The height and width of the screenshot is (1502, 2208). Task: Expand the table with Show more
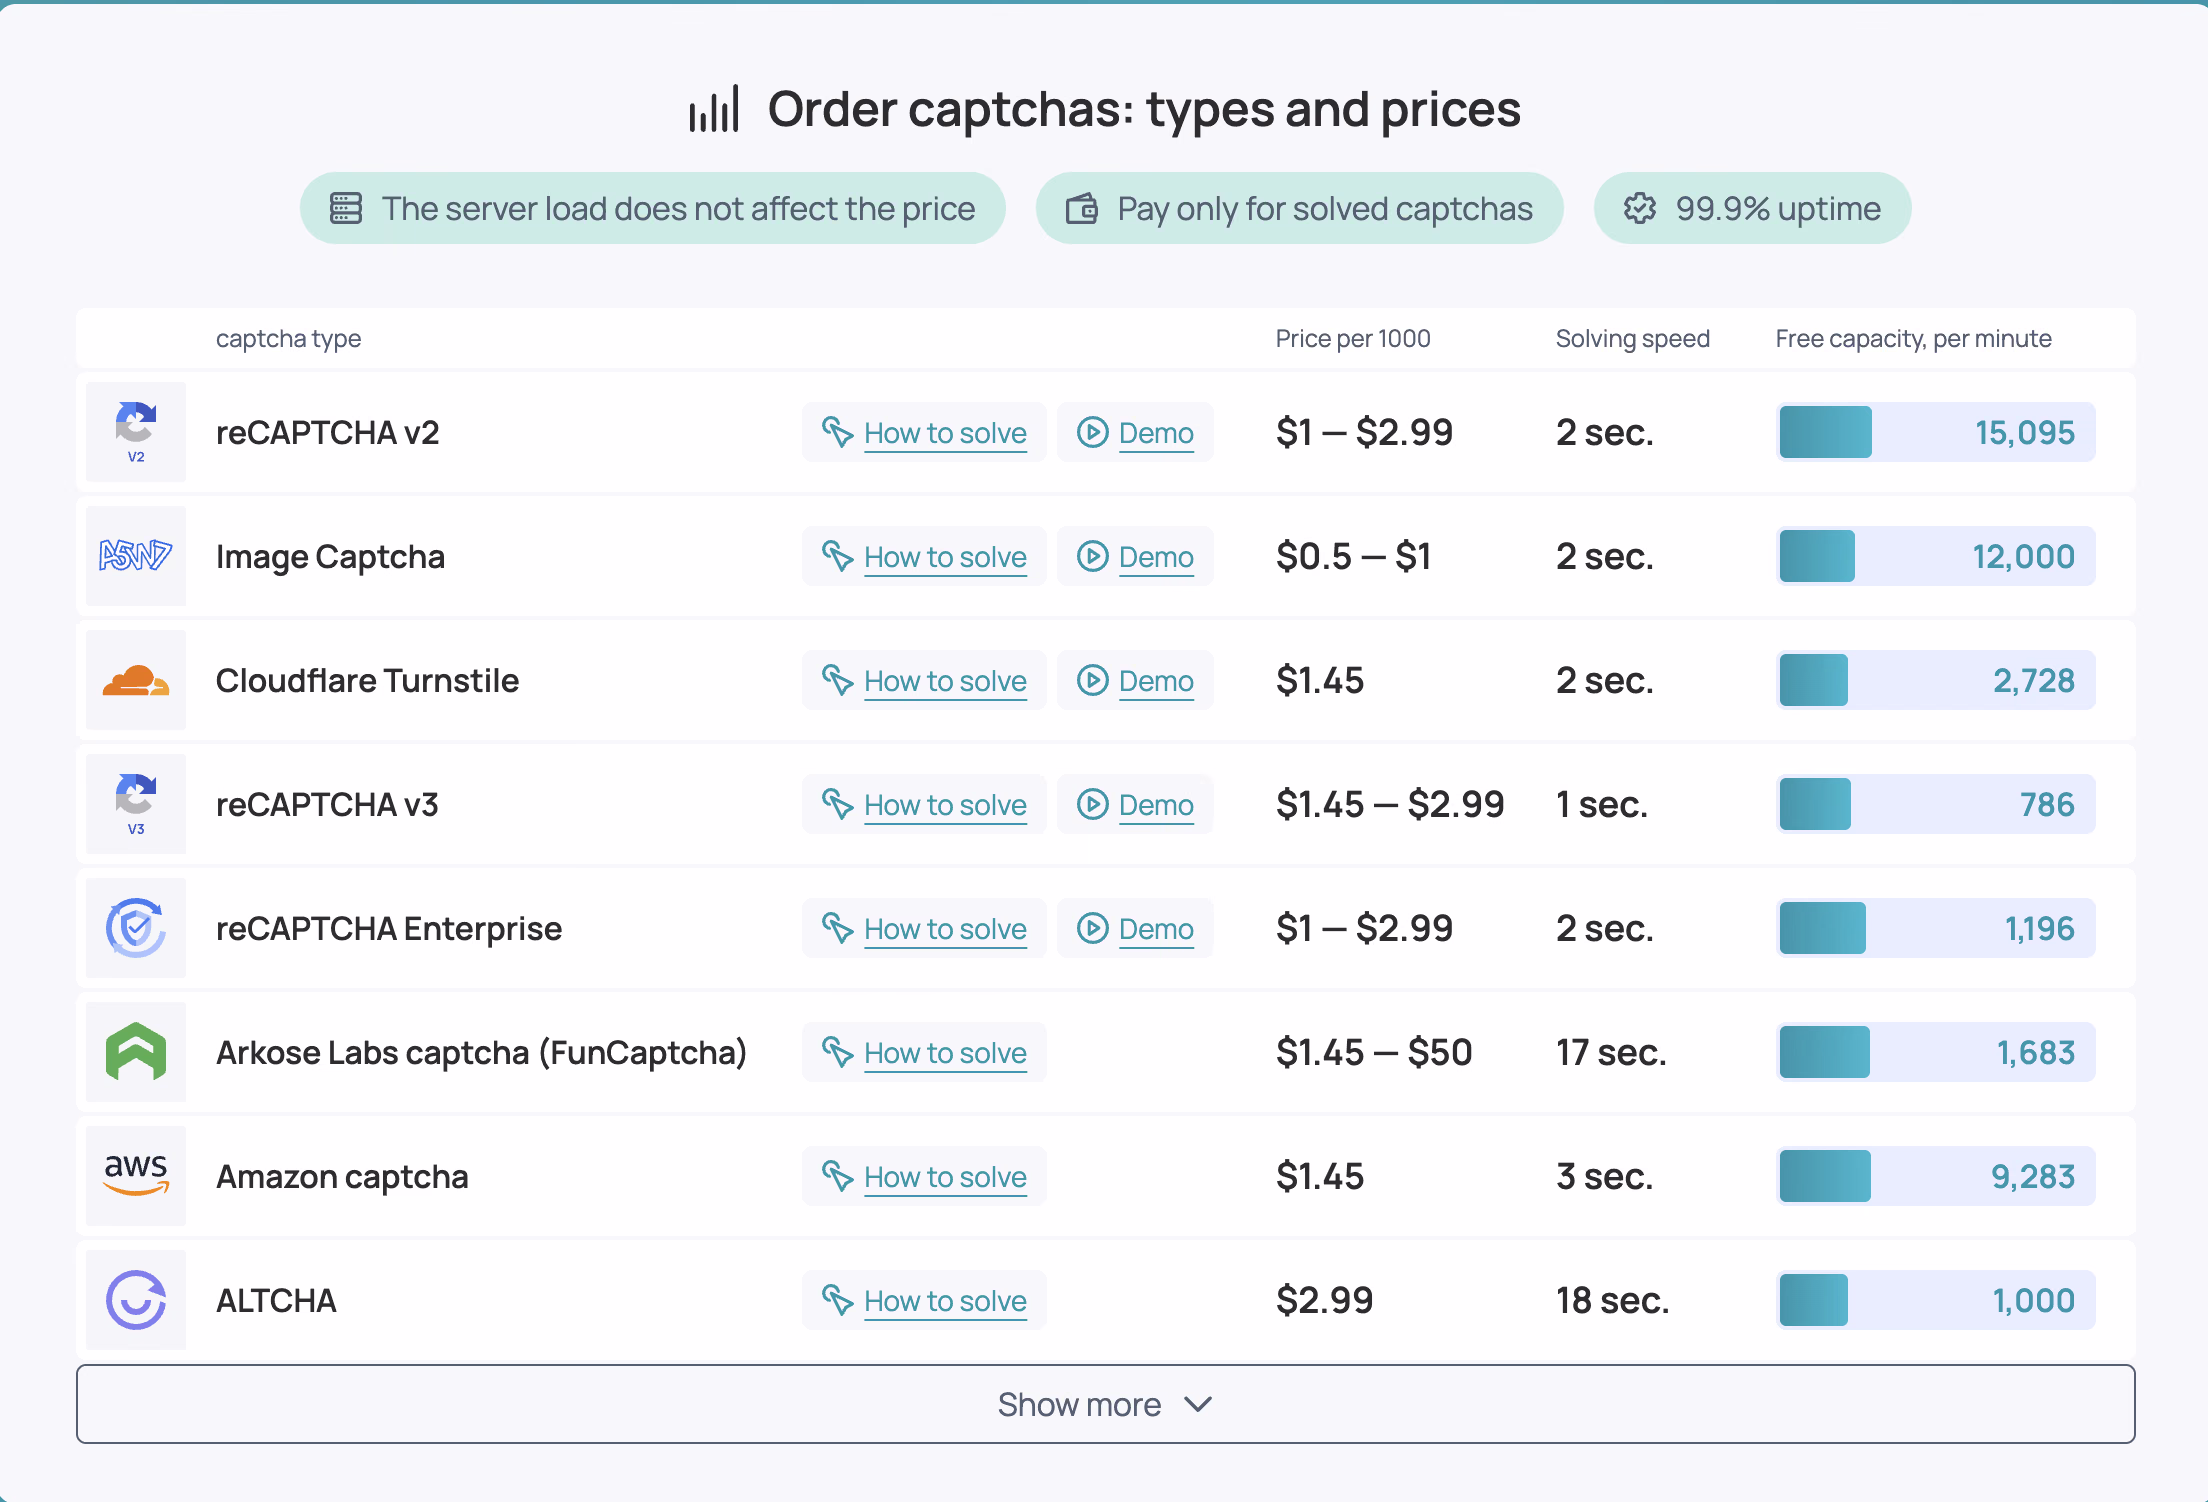1105,1404
